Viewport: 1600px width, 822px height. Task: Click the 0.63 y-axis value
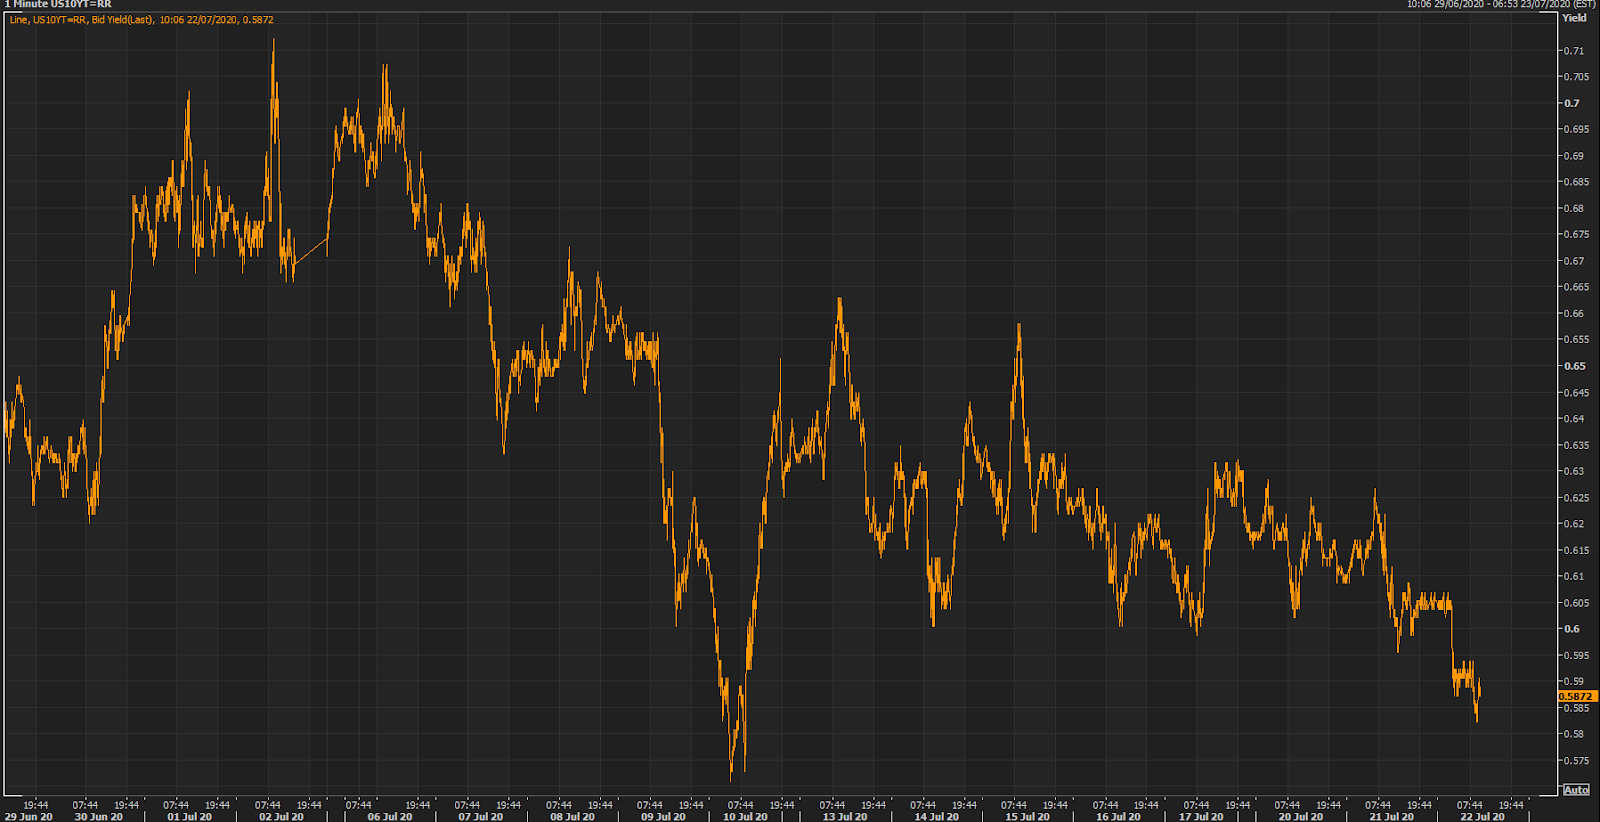tap(1574, 471)
